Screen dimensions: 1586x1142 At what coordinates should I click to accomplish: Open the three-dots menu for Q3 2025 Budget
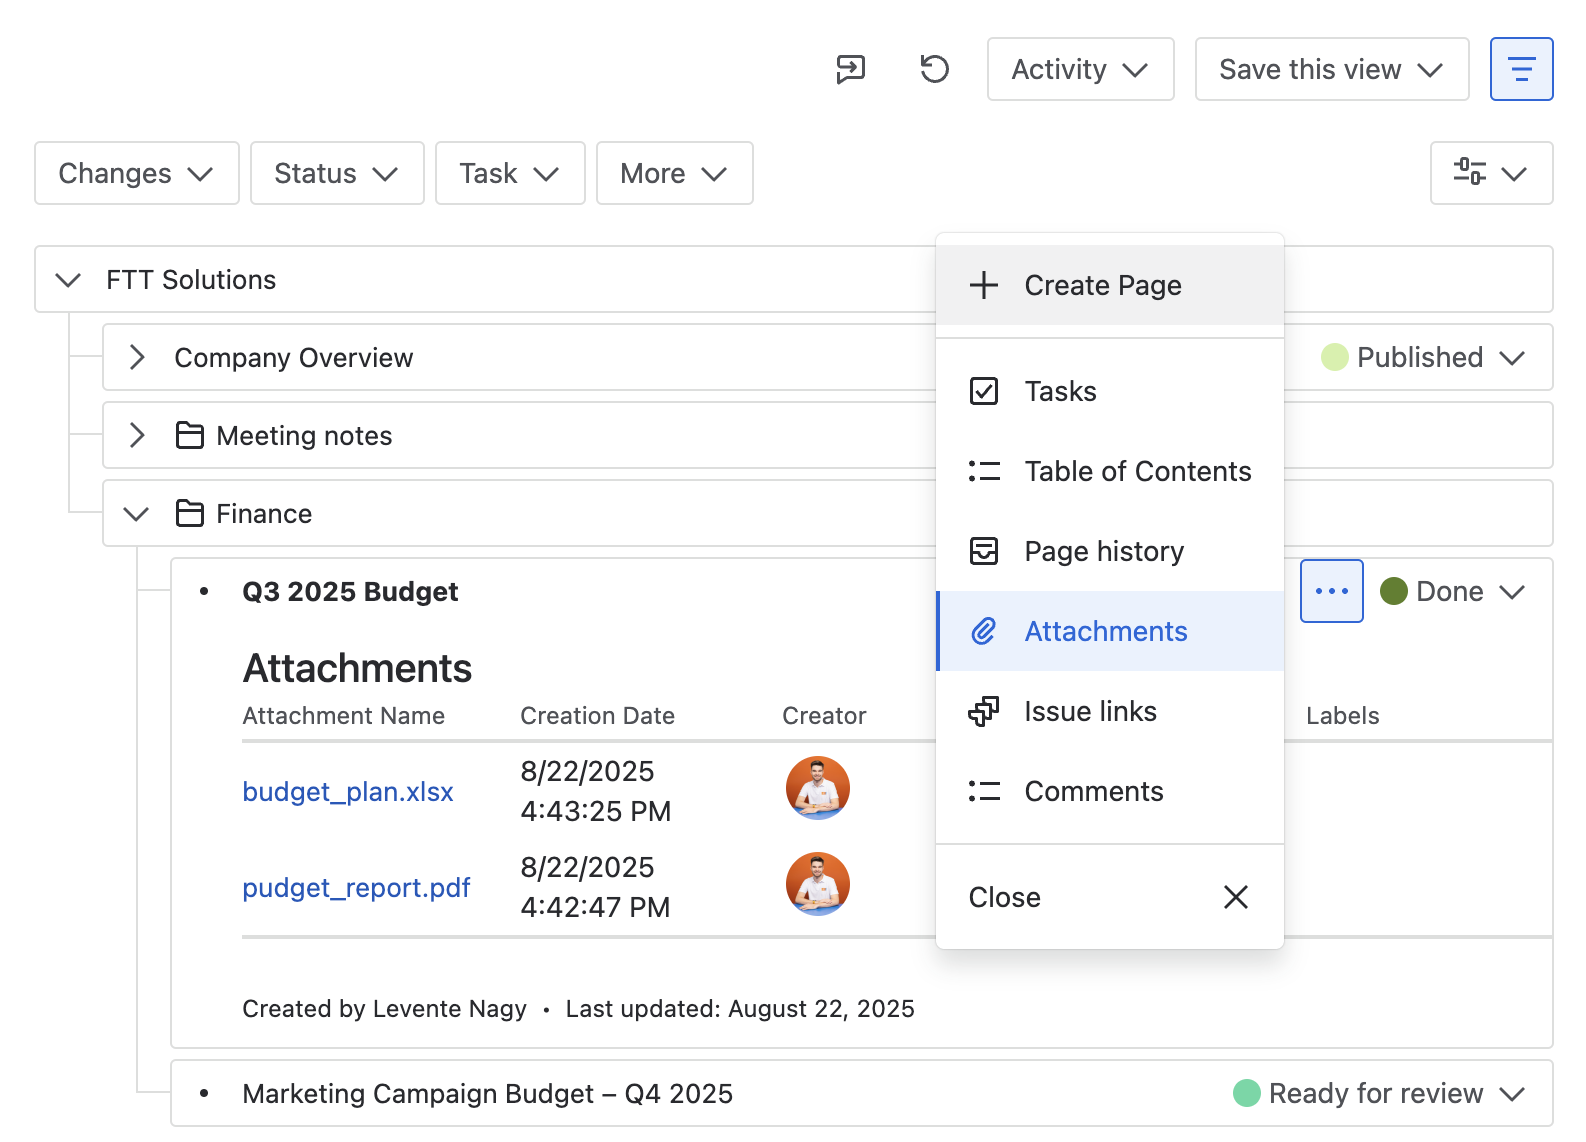[x=1331, y=591]
